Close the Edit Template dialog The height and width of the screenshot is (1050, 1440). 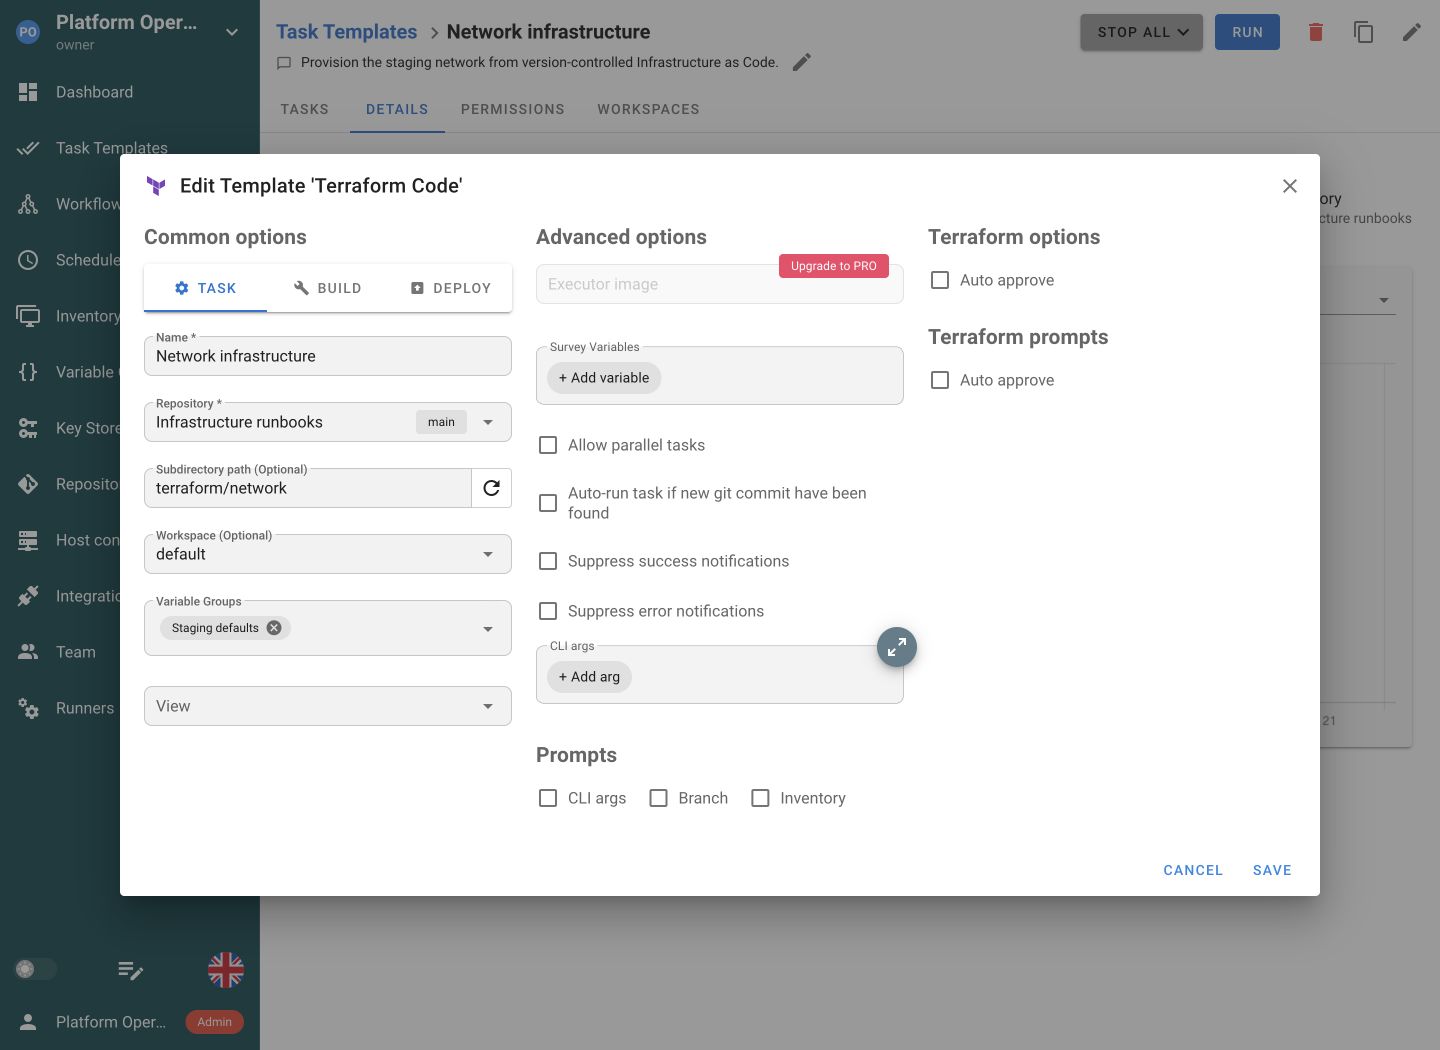(1290, 186)
